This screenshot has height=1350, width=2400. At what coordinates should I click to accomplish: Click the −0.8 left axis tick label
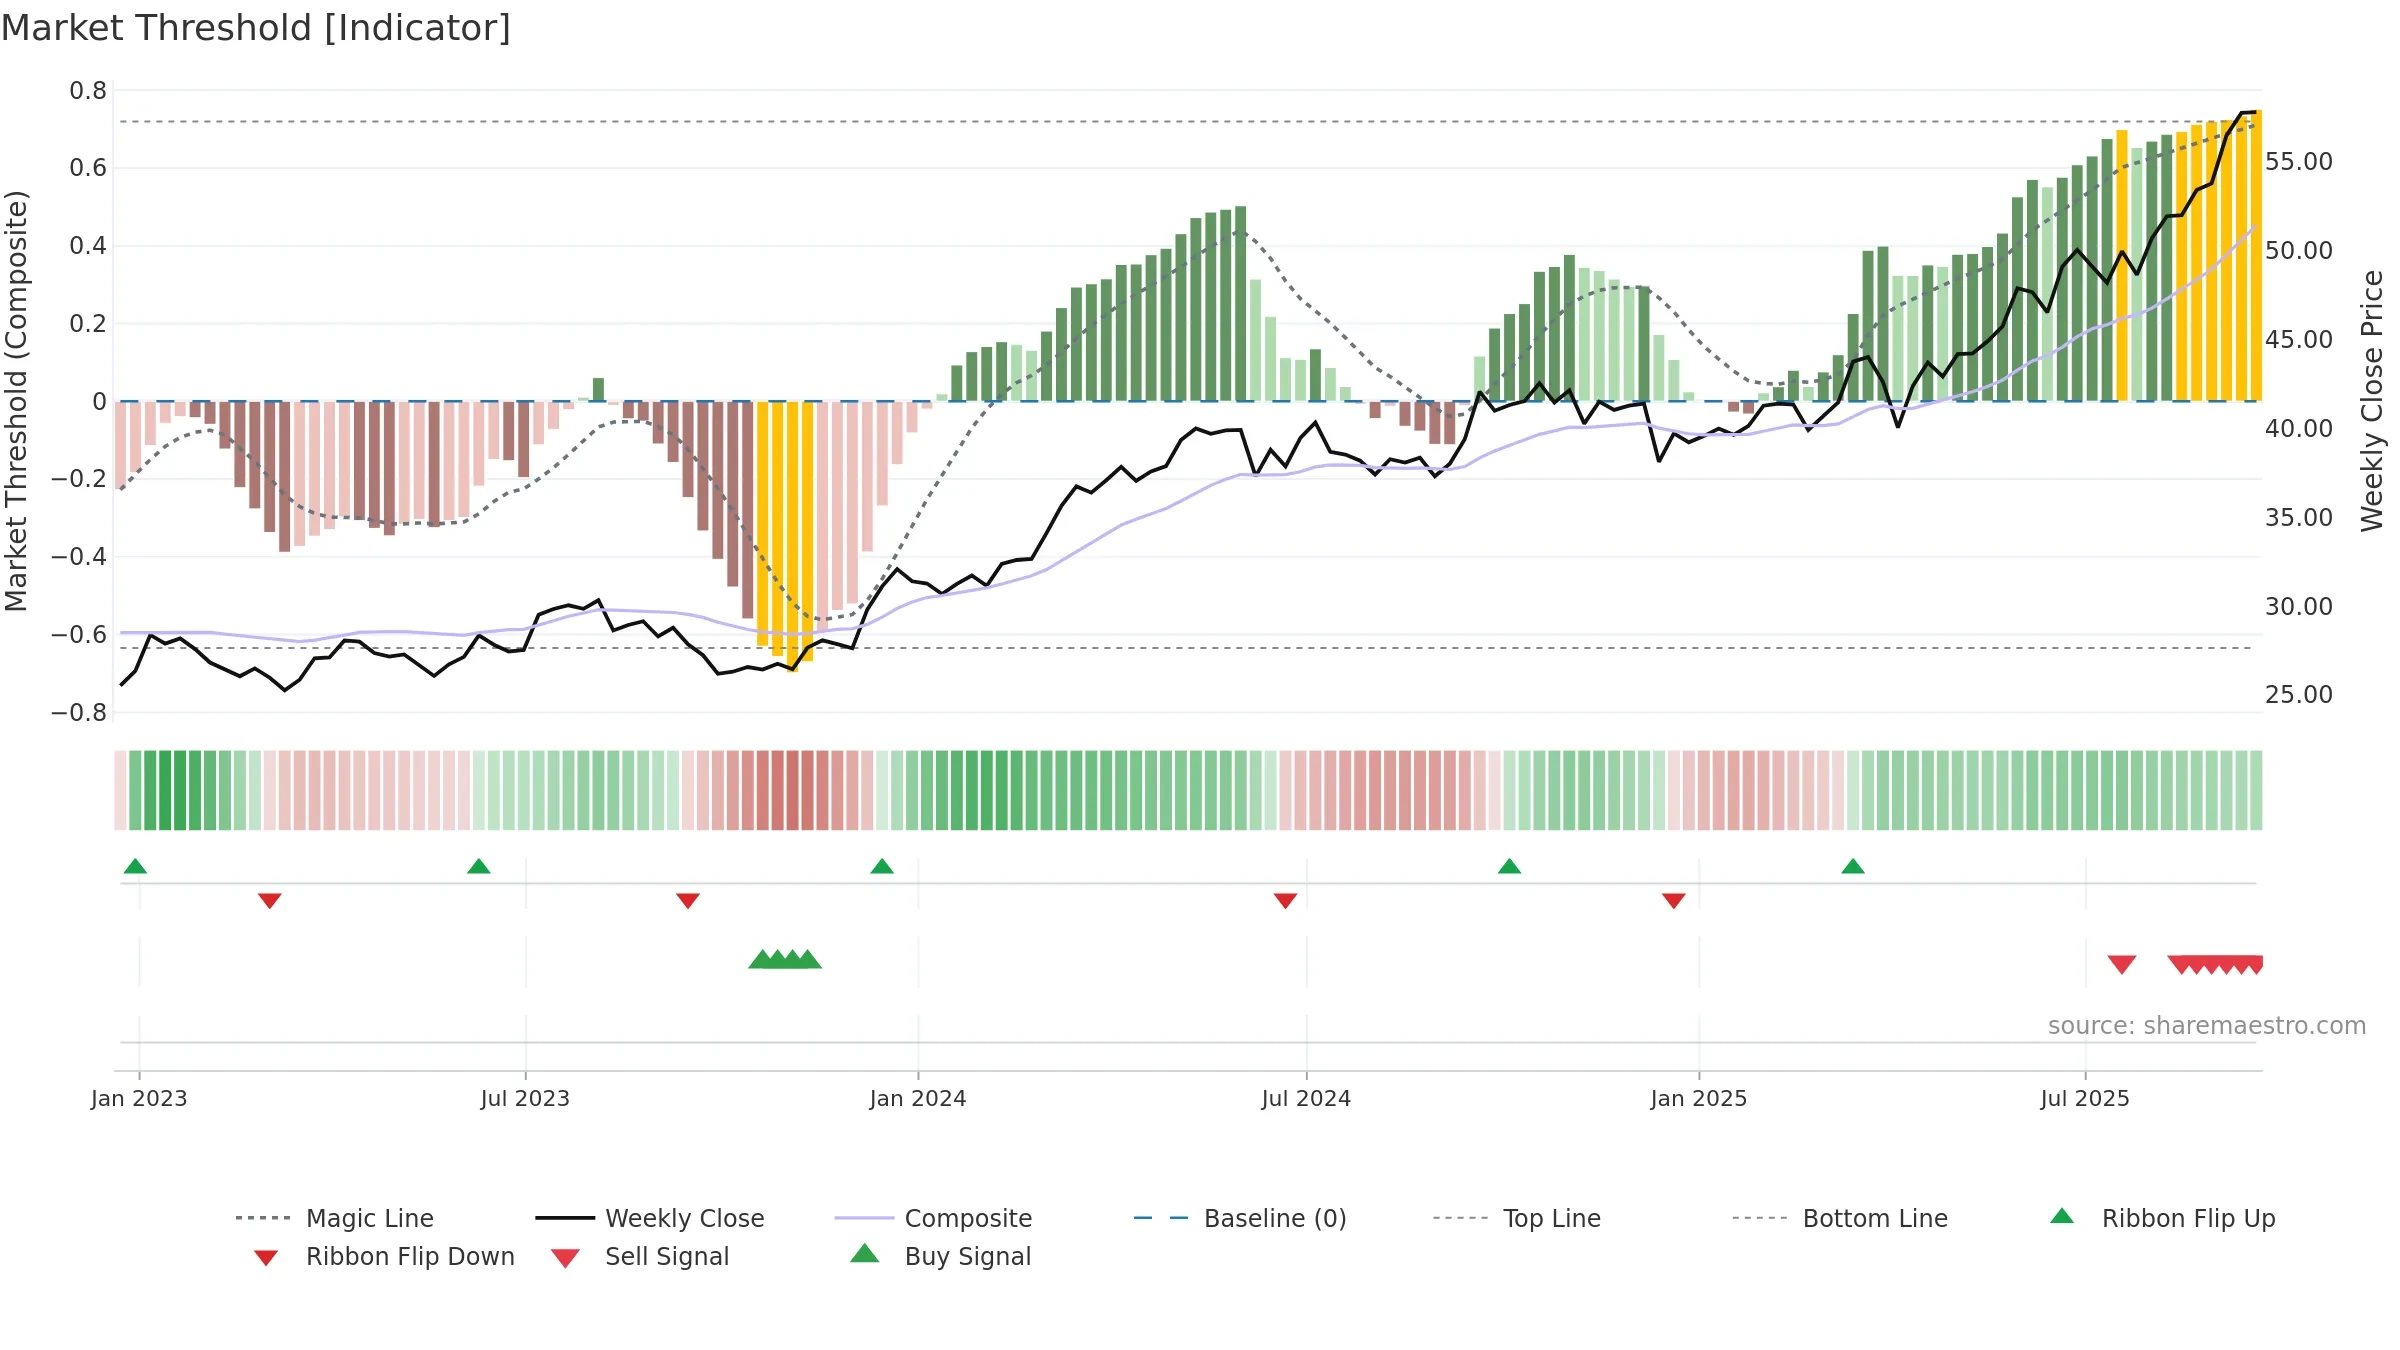click(x=79, y=712)
